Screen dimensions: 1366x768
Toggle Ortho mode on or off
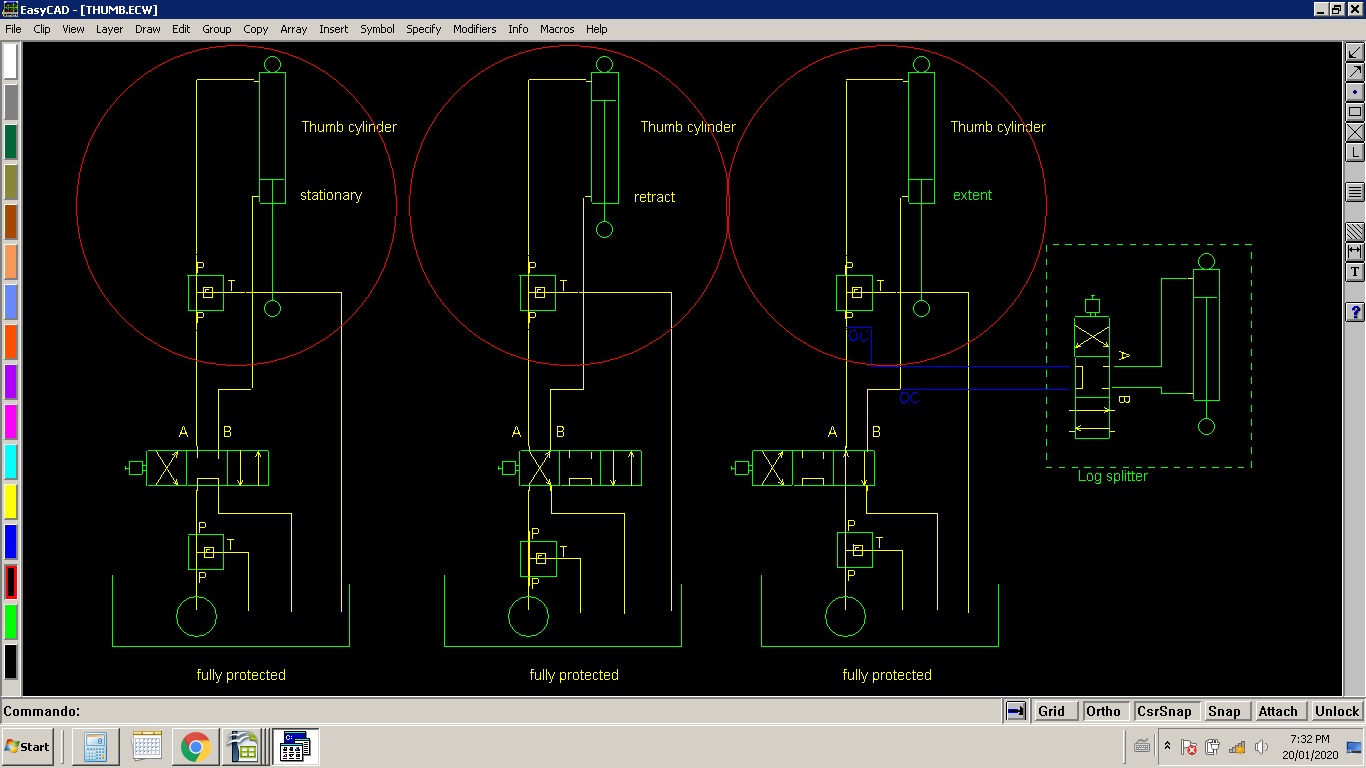[x=1103, y=711]
